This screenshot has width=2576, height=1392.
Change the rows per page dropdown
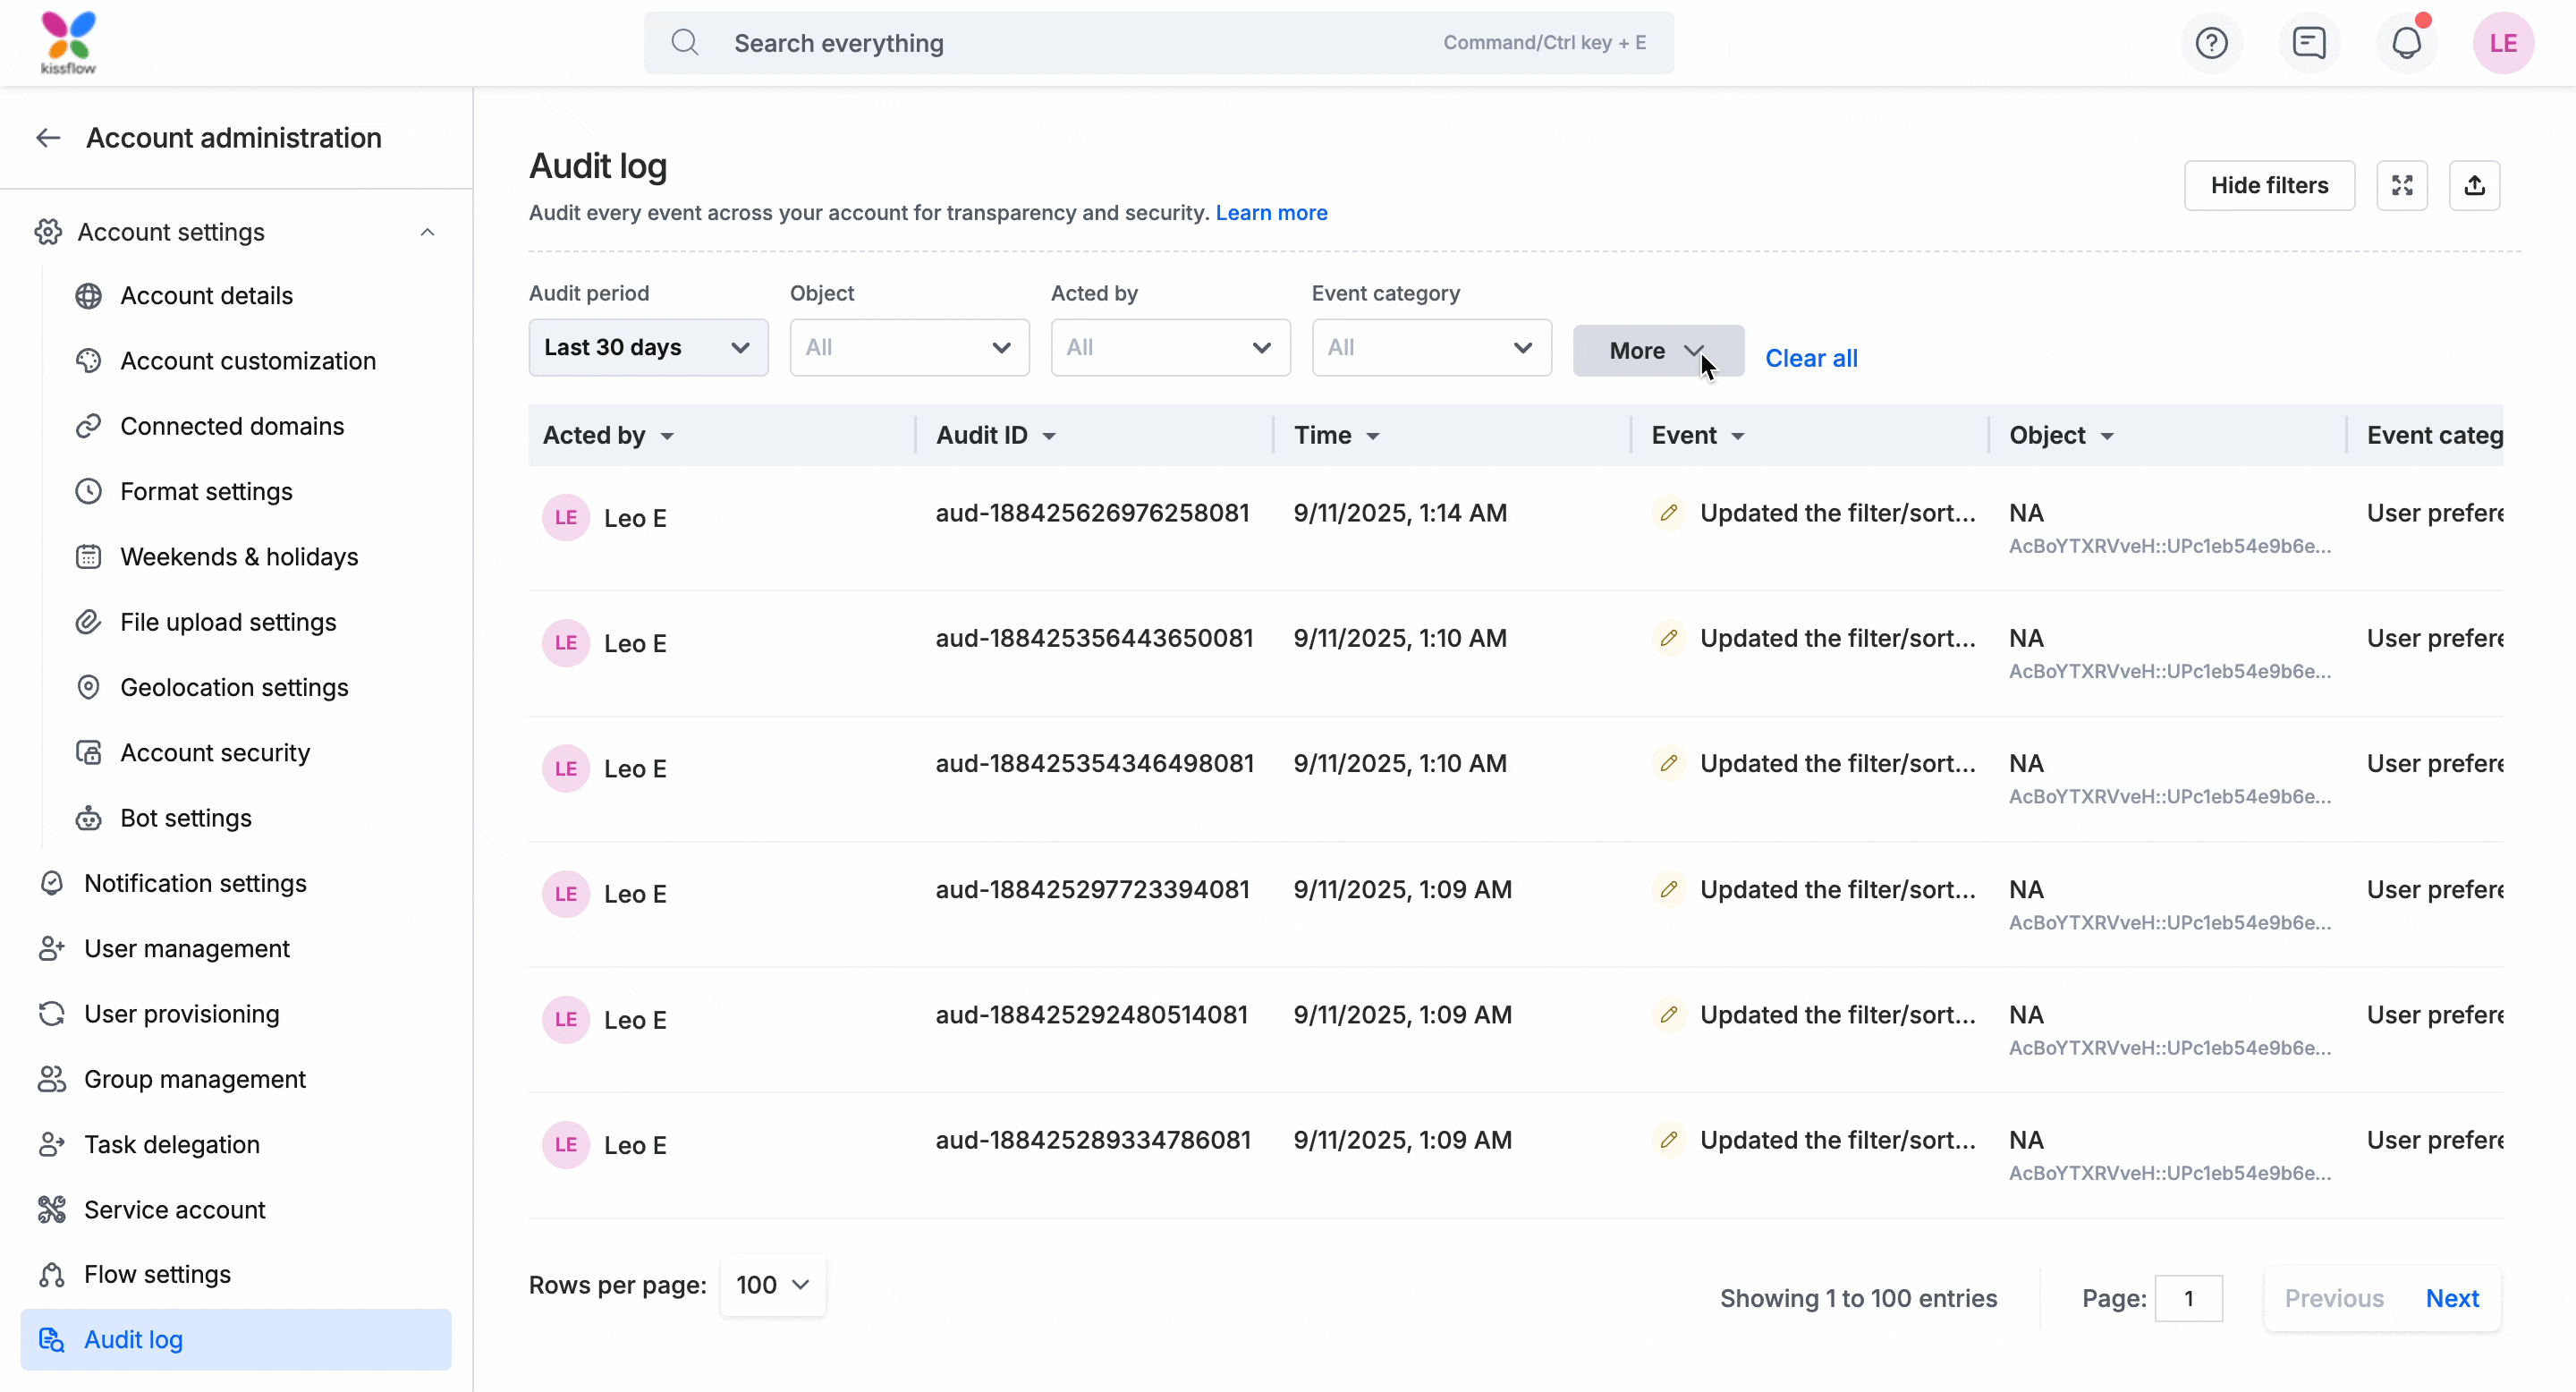[x=772, y=1285]
